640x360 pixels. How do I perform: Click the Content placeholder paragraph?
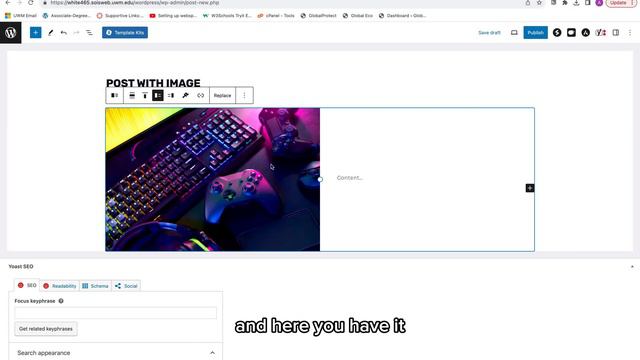tap(349, 178)
